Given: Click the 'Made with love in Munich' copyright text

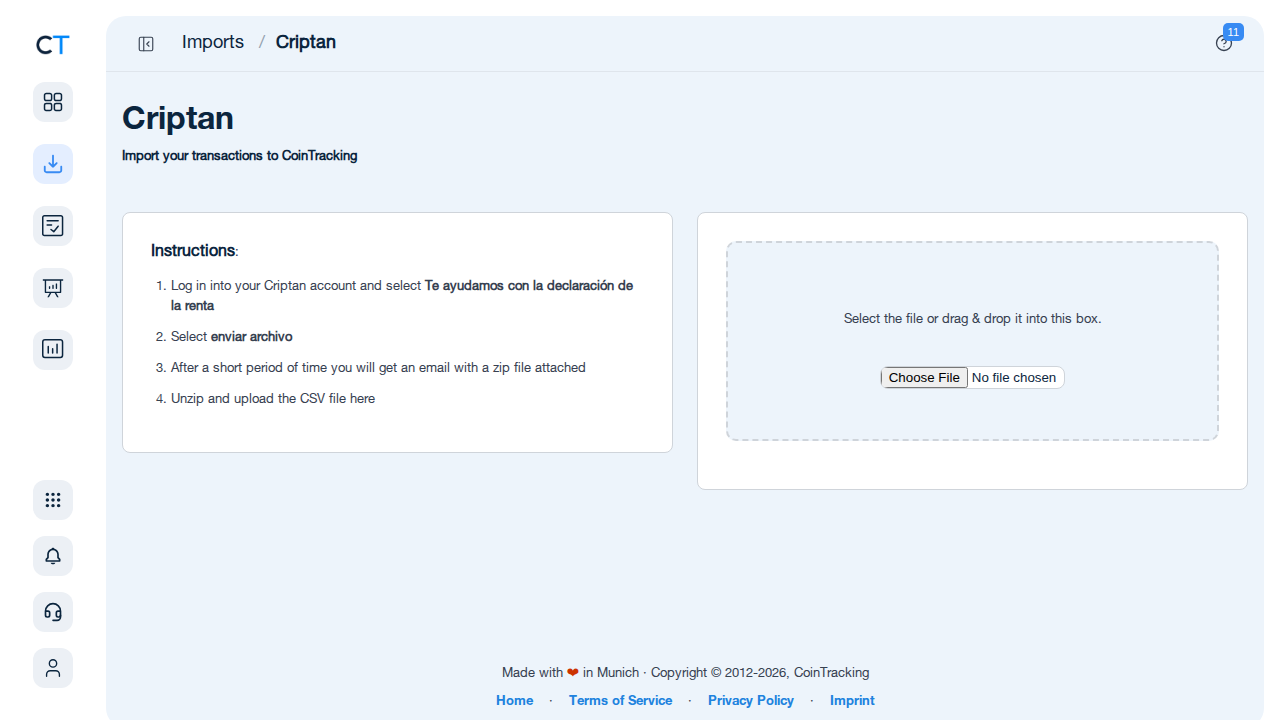Looking at the screenshot, I should pos(686,672).
